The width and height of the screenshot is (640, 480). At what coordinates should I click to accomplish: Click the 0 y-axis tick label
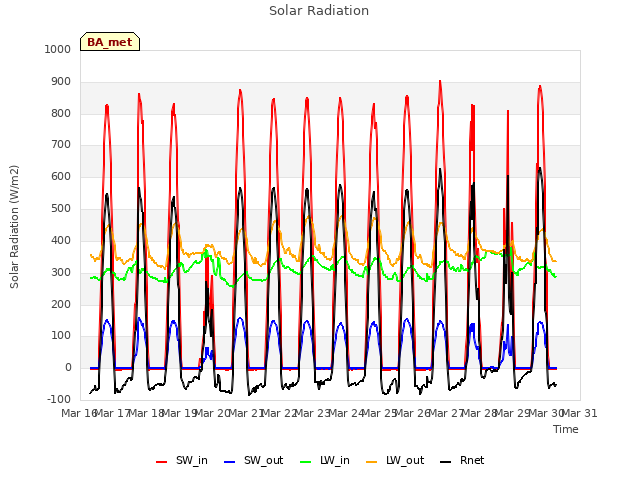pyautogui.click(x=68, y=367)
